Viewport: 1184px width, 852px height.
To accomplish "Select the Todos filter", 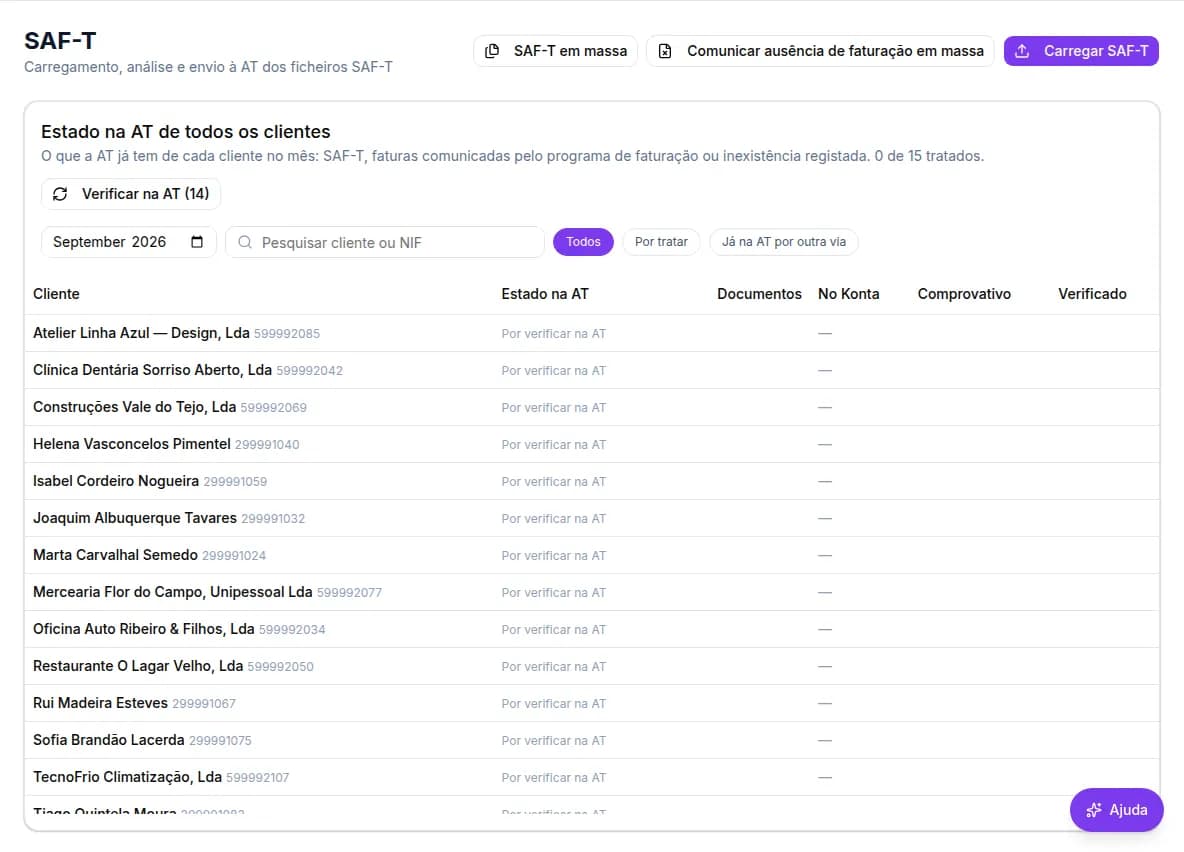I will 583,242.
